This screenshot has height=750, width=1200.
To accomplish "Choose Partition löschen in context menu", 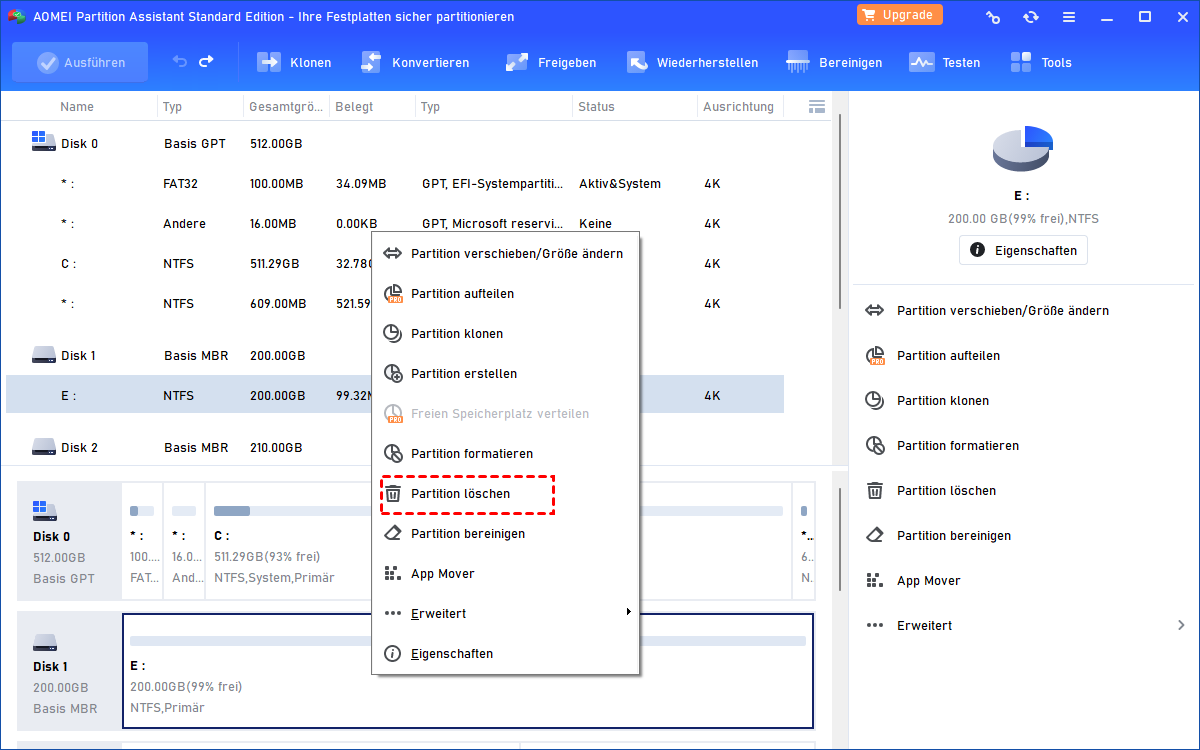I will pyautogui.click(x=505, y=494).
